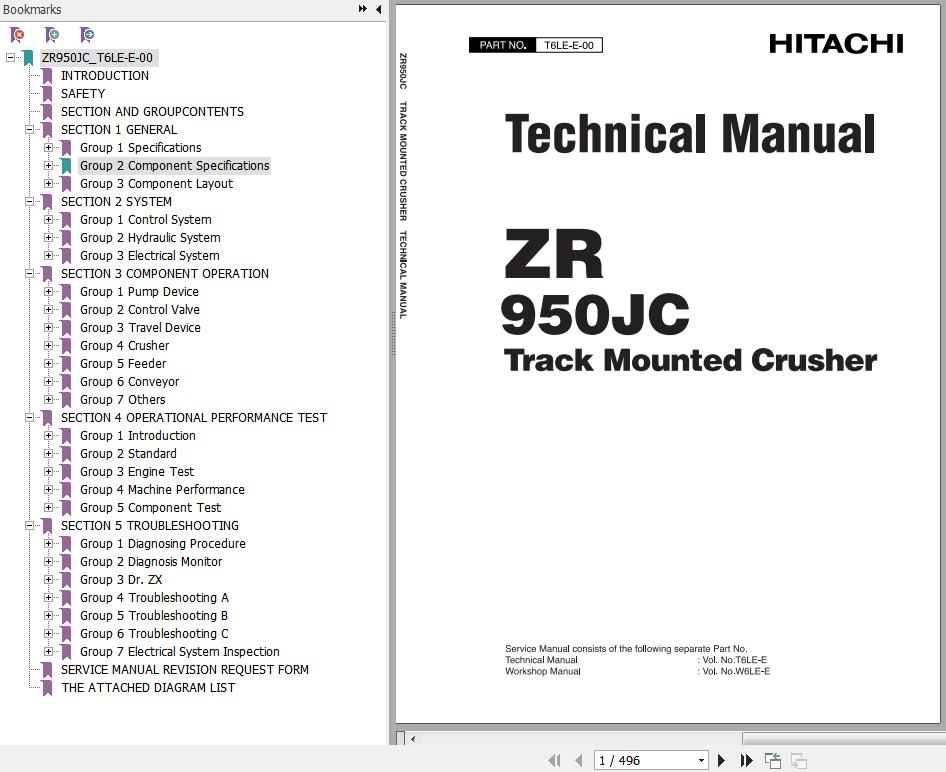Open Group 3 Engine Test bookmark

[x=137, y=472]
